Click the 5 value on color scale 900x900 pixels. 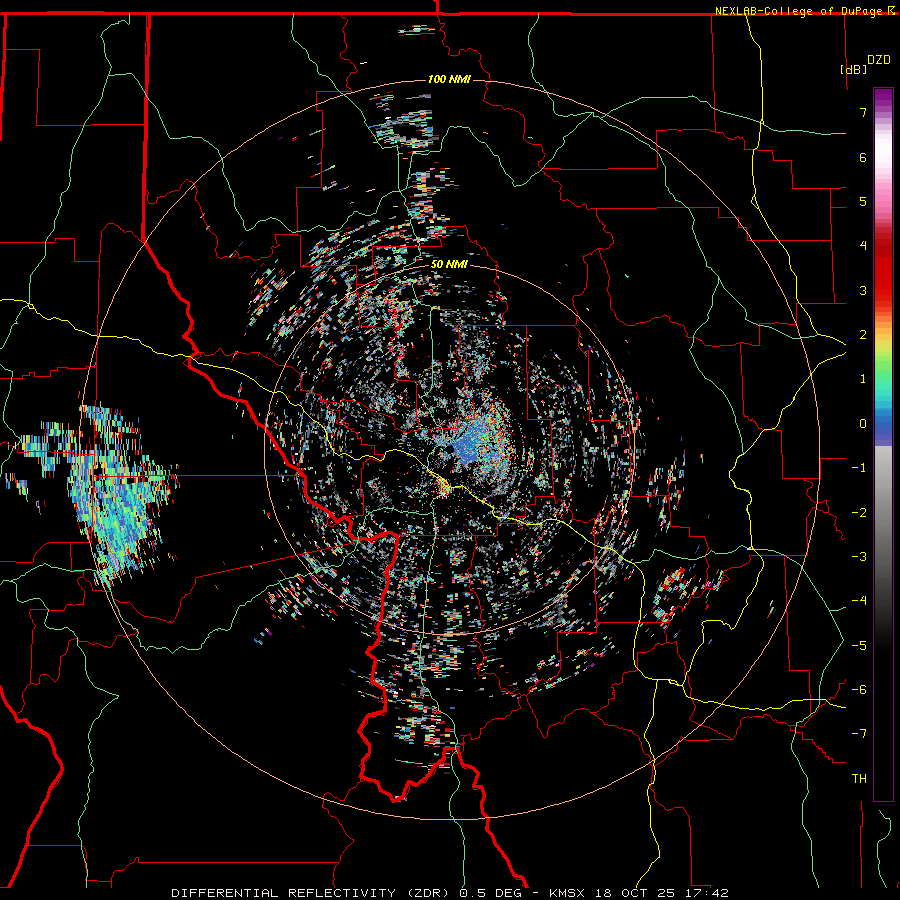[x=863, y=201]
